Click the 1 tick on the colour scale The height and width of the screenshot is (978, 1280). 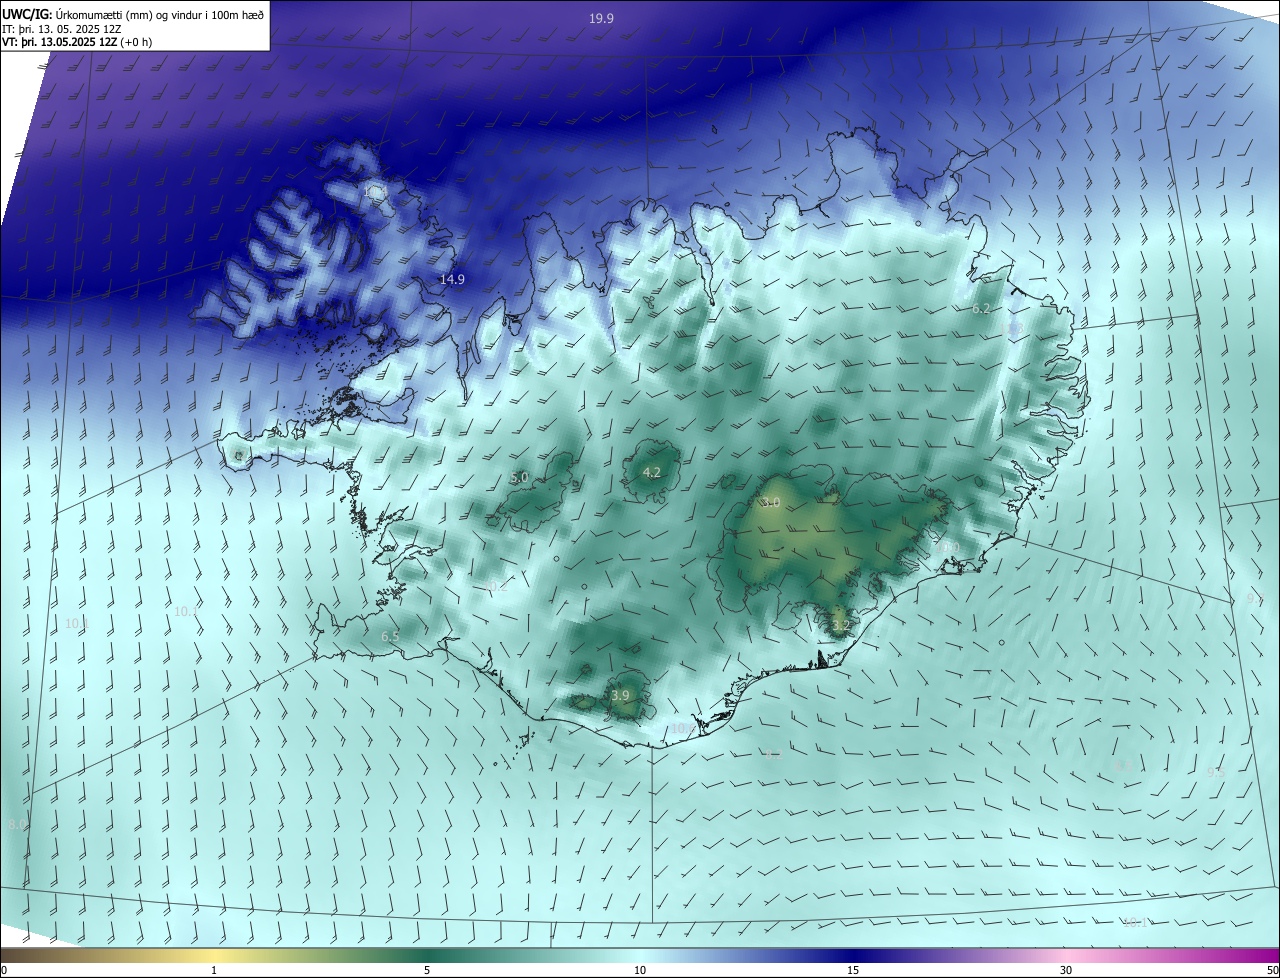coord(214,970)
